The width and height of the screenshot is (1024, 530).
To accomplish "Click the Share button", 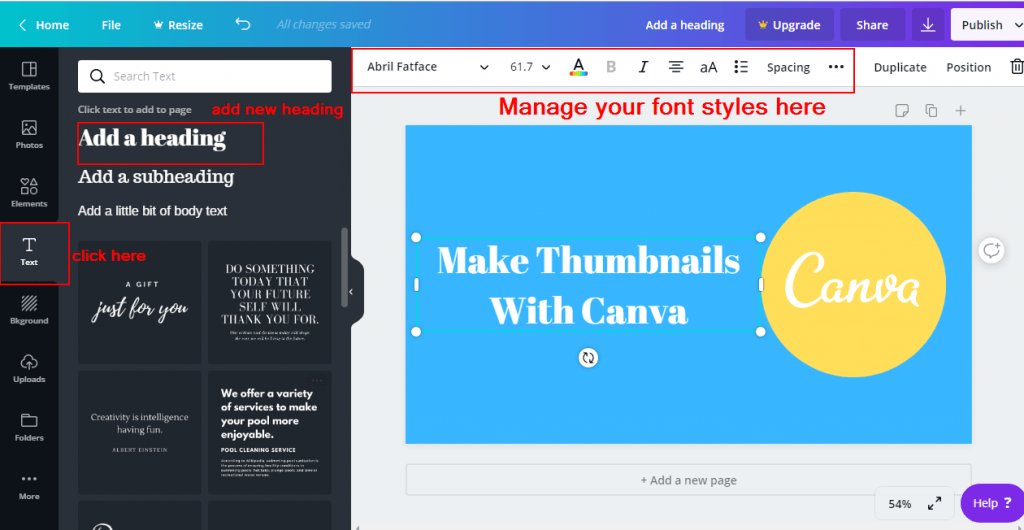I will point(872,25).
